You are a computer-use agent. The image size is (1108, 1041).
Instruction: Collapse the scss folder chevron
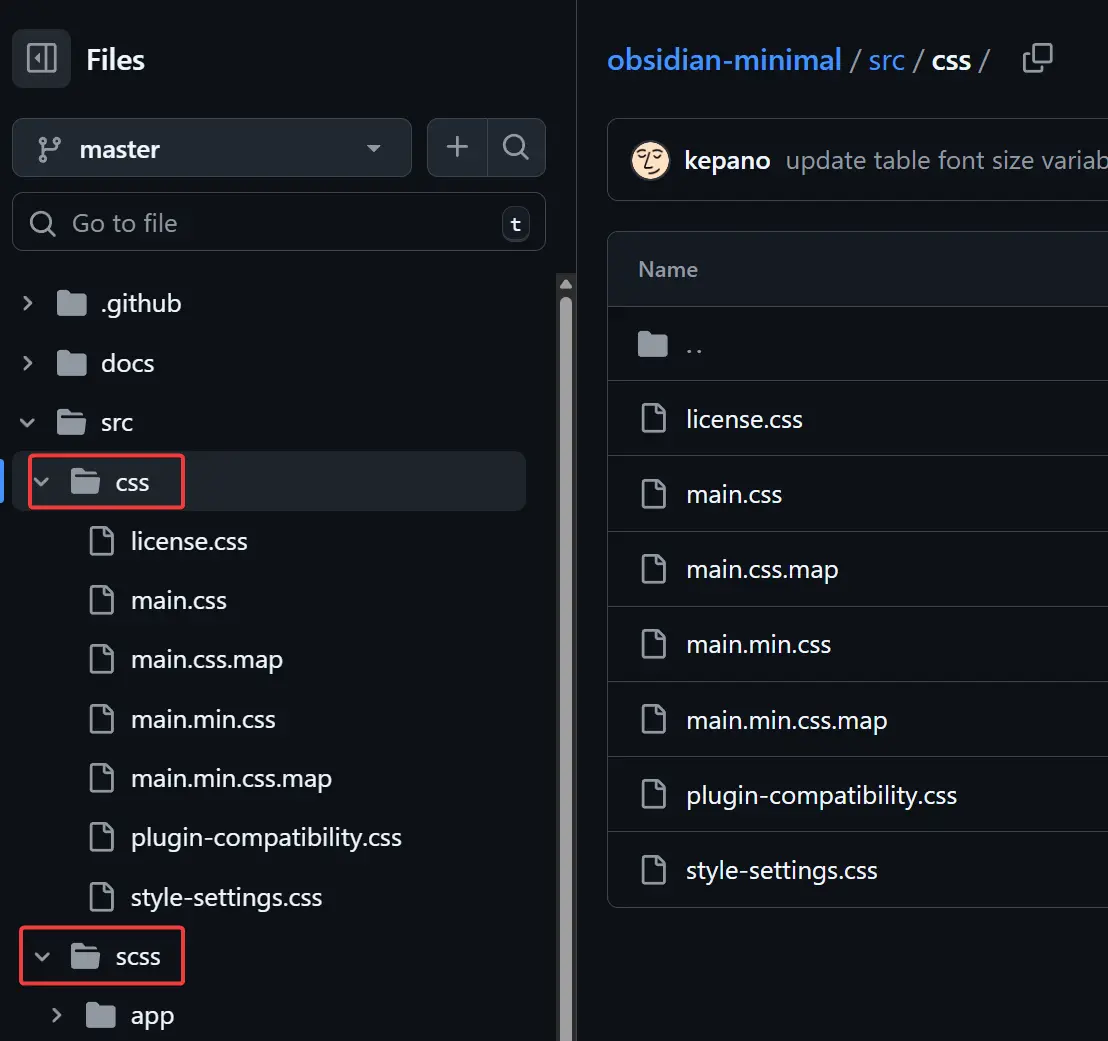tap(42, 956)
